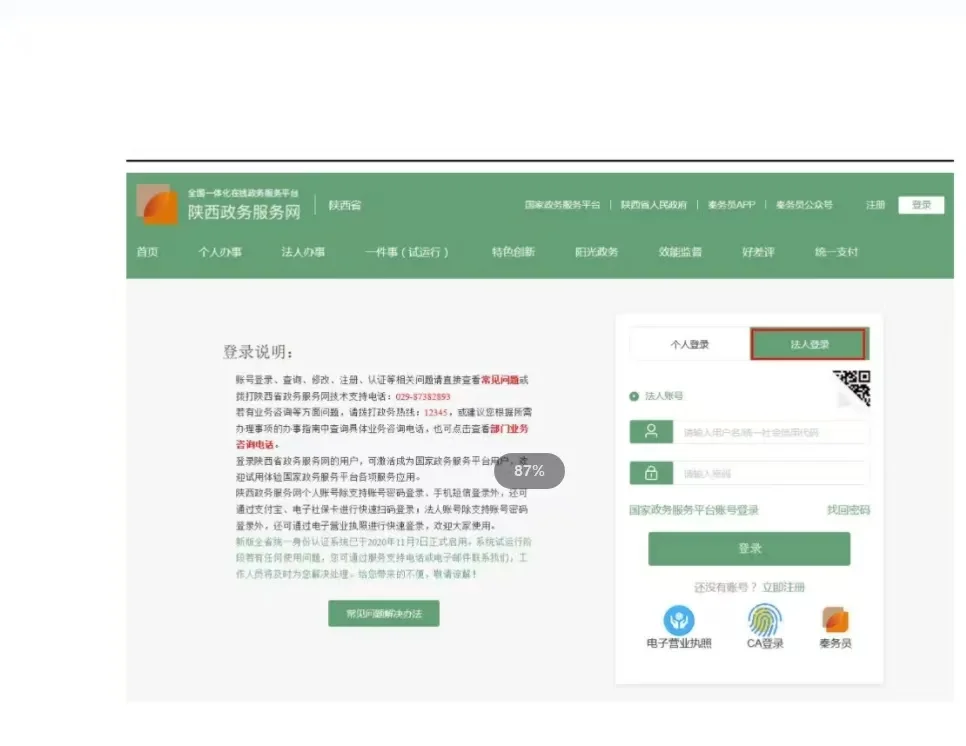Open the 法人办事 navigation menu
This screenshot has width=966, height=746.
click(302, 252)
